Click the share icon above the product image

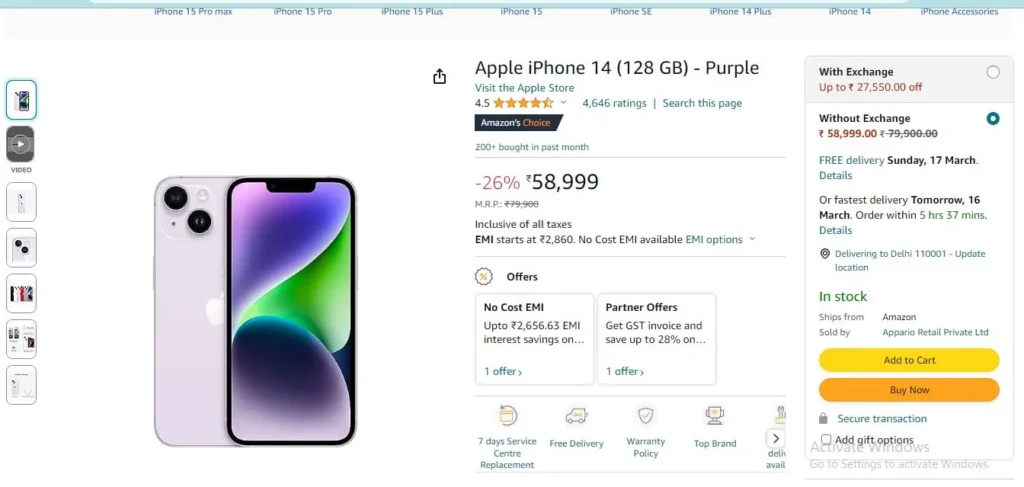[440, 76]
